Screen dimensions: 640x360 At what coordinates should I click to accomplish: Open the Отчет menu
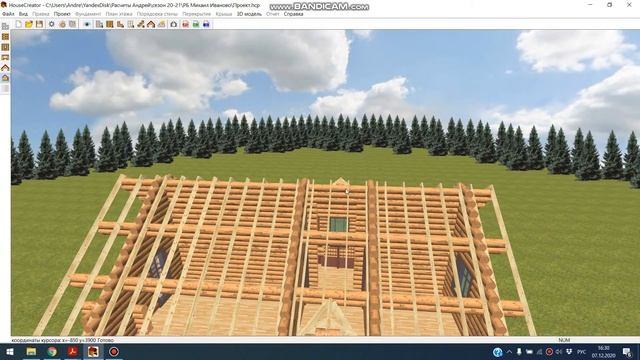(x=272, y=14)
